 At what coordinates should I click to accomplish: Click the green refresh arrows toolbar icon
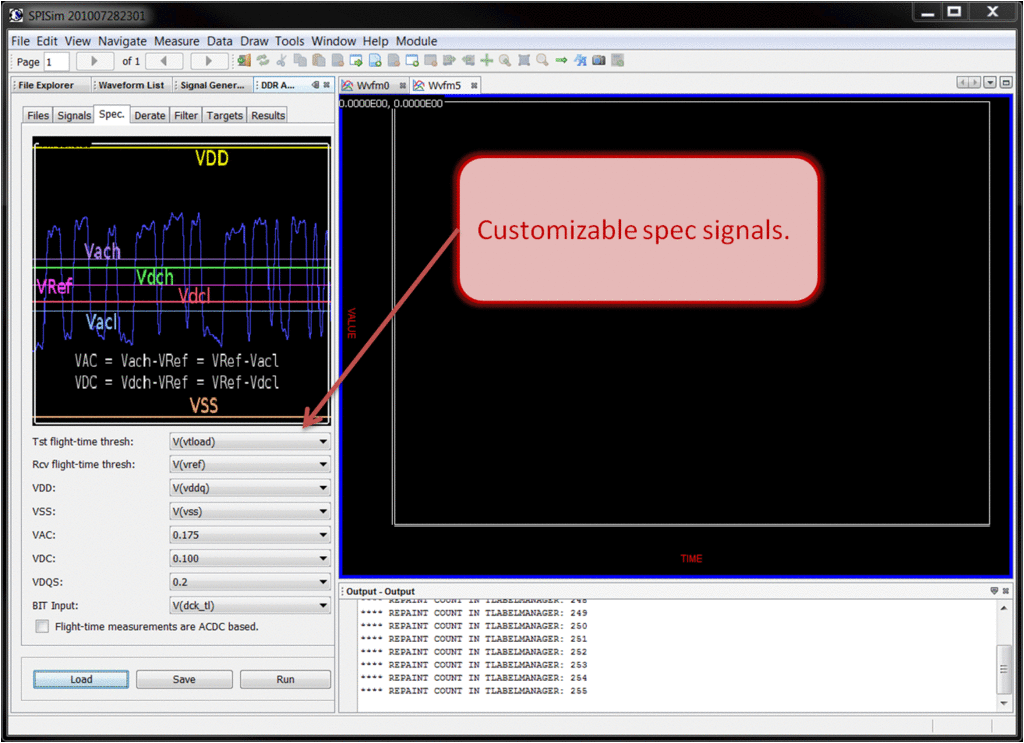pyautogui.click(x=263, y=61)
